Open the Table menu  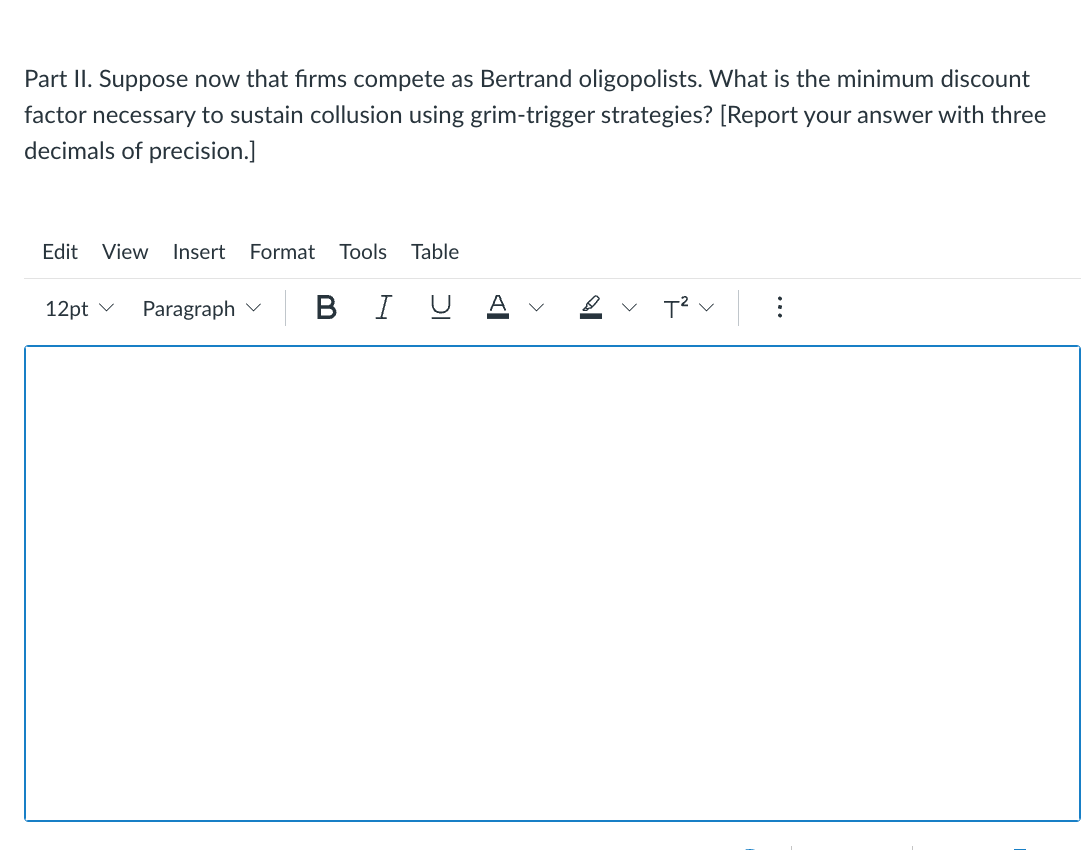[434, 252]
